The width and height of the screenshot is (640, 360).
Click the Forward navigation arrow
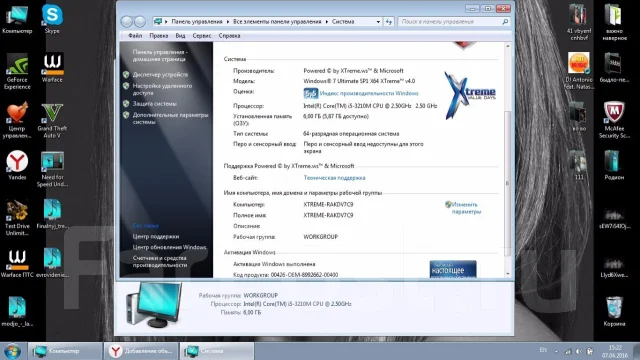click(140, 22)
